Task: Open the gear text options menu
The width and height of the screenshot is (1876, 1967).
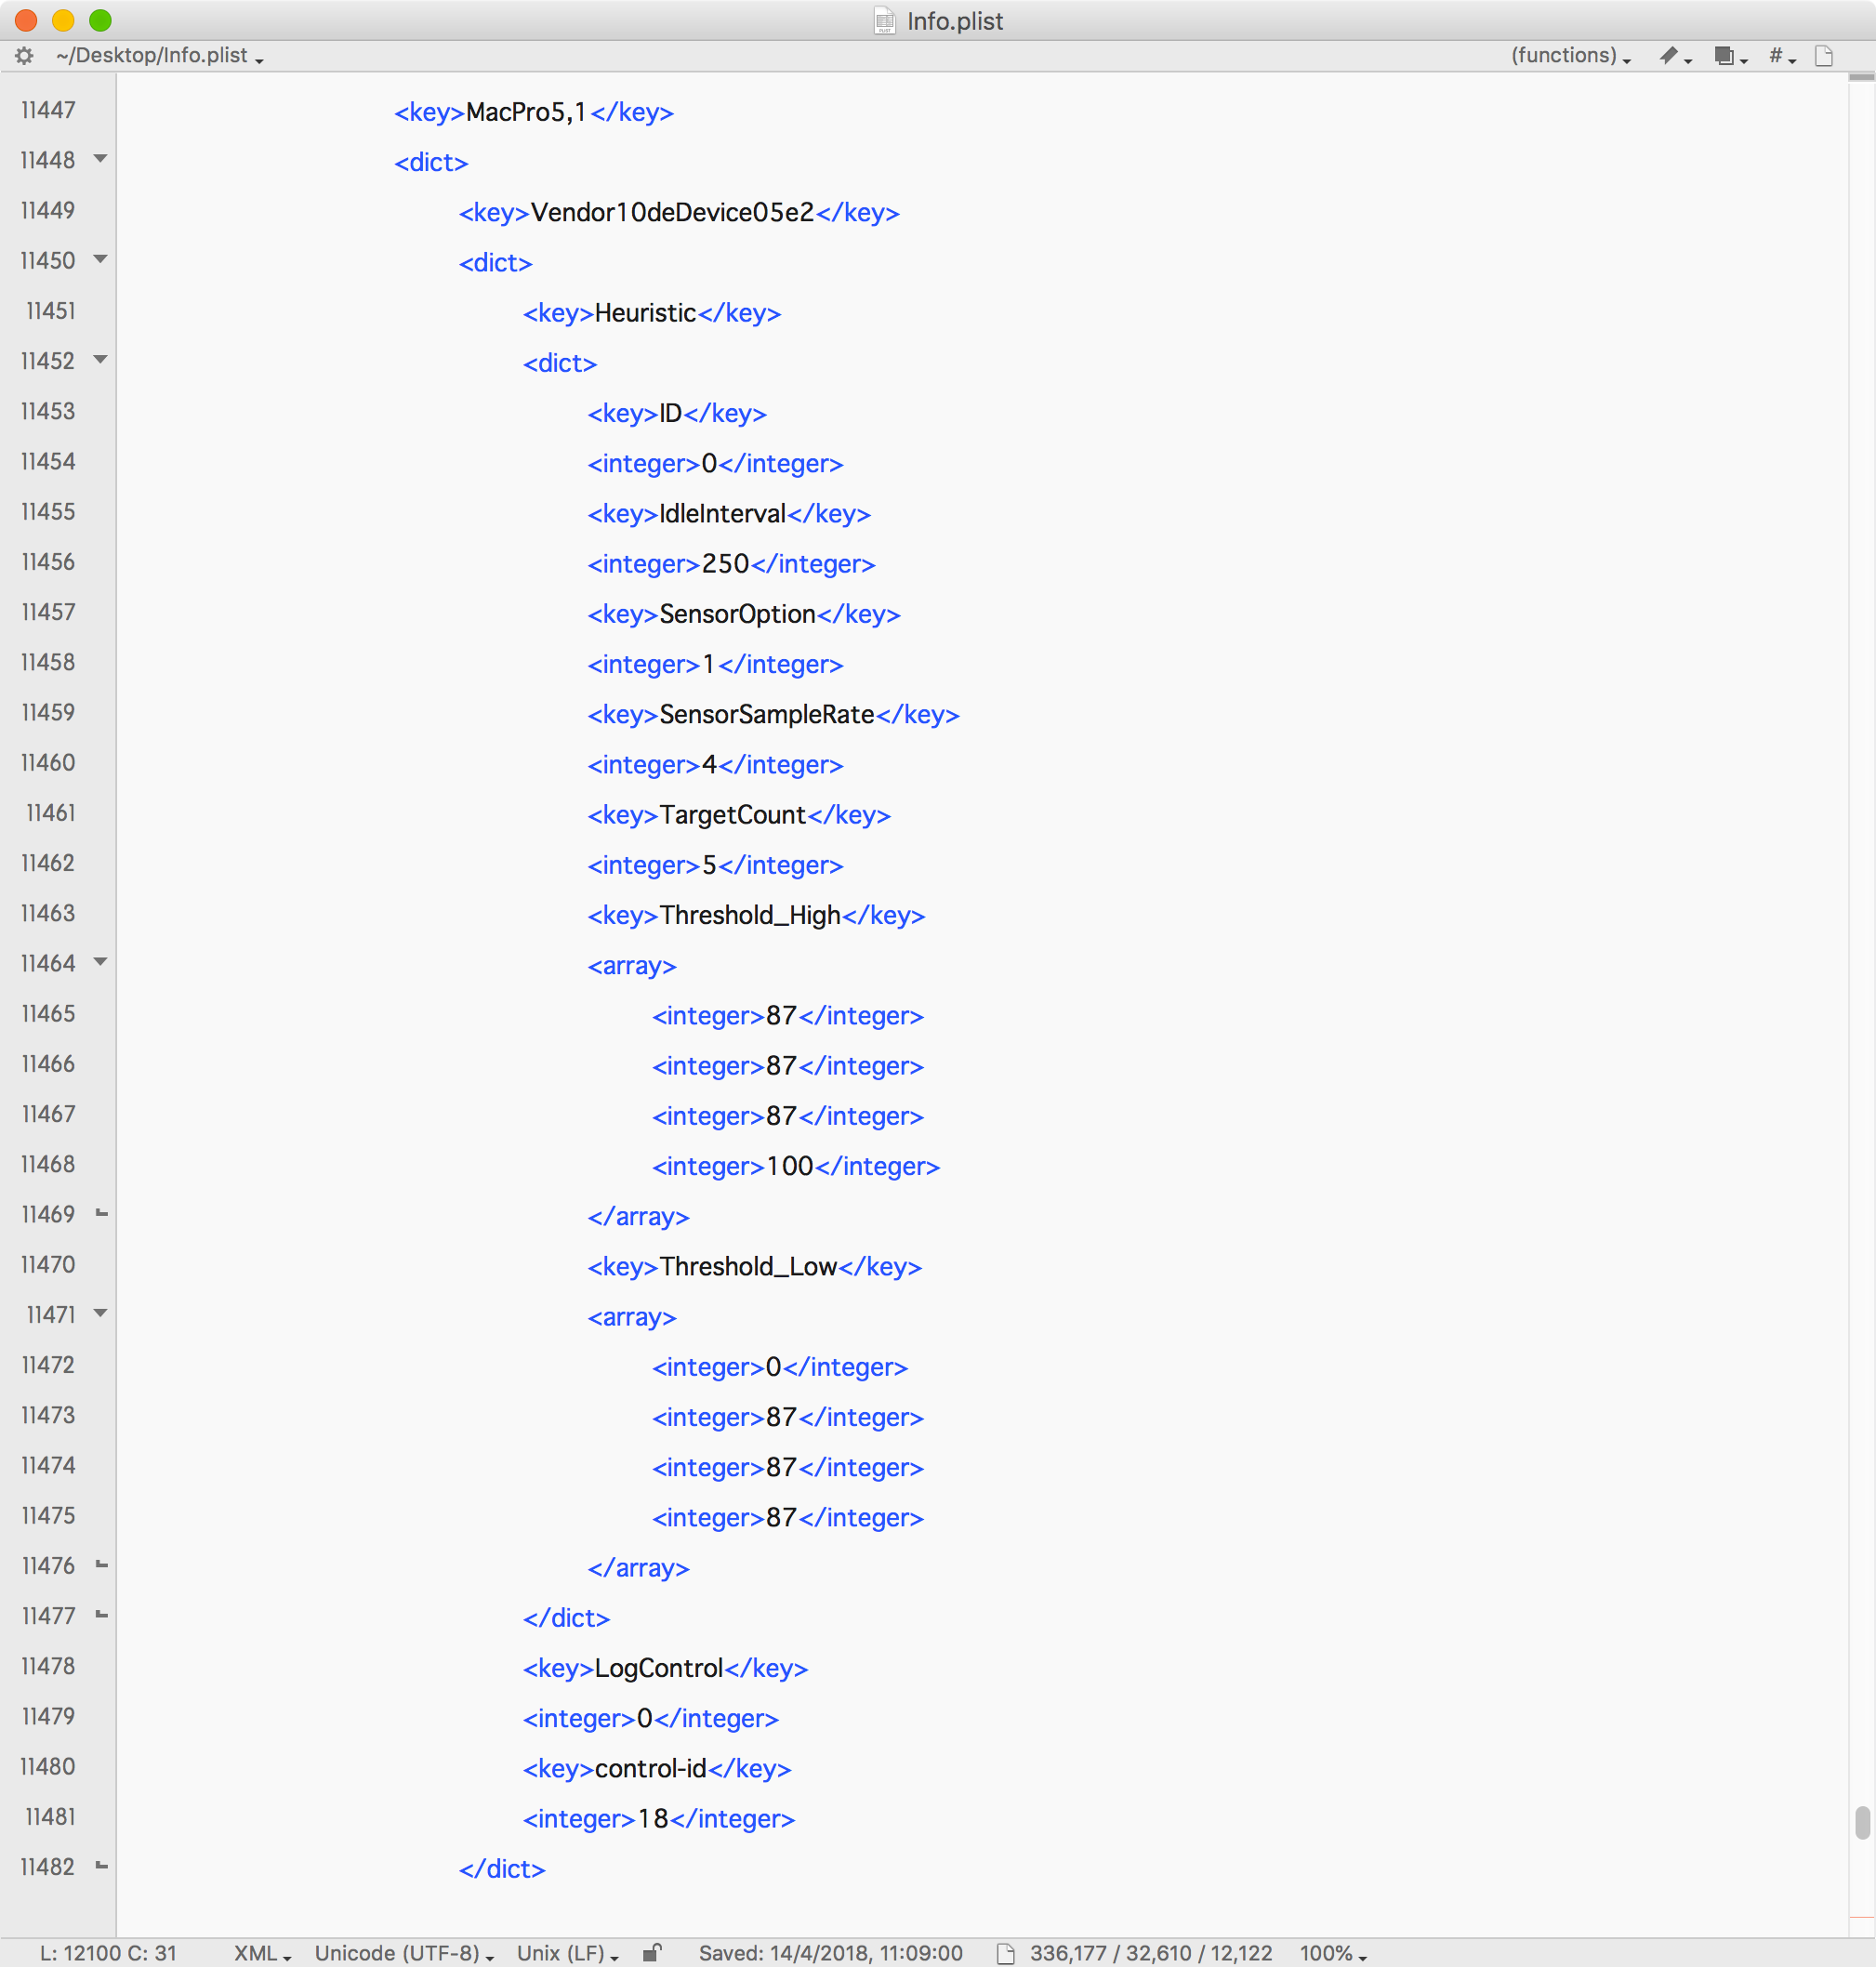Action: tap(24, 56)
